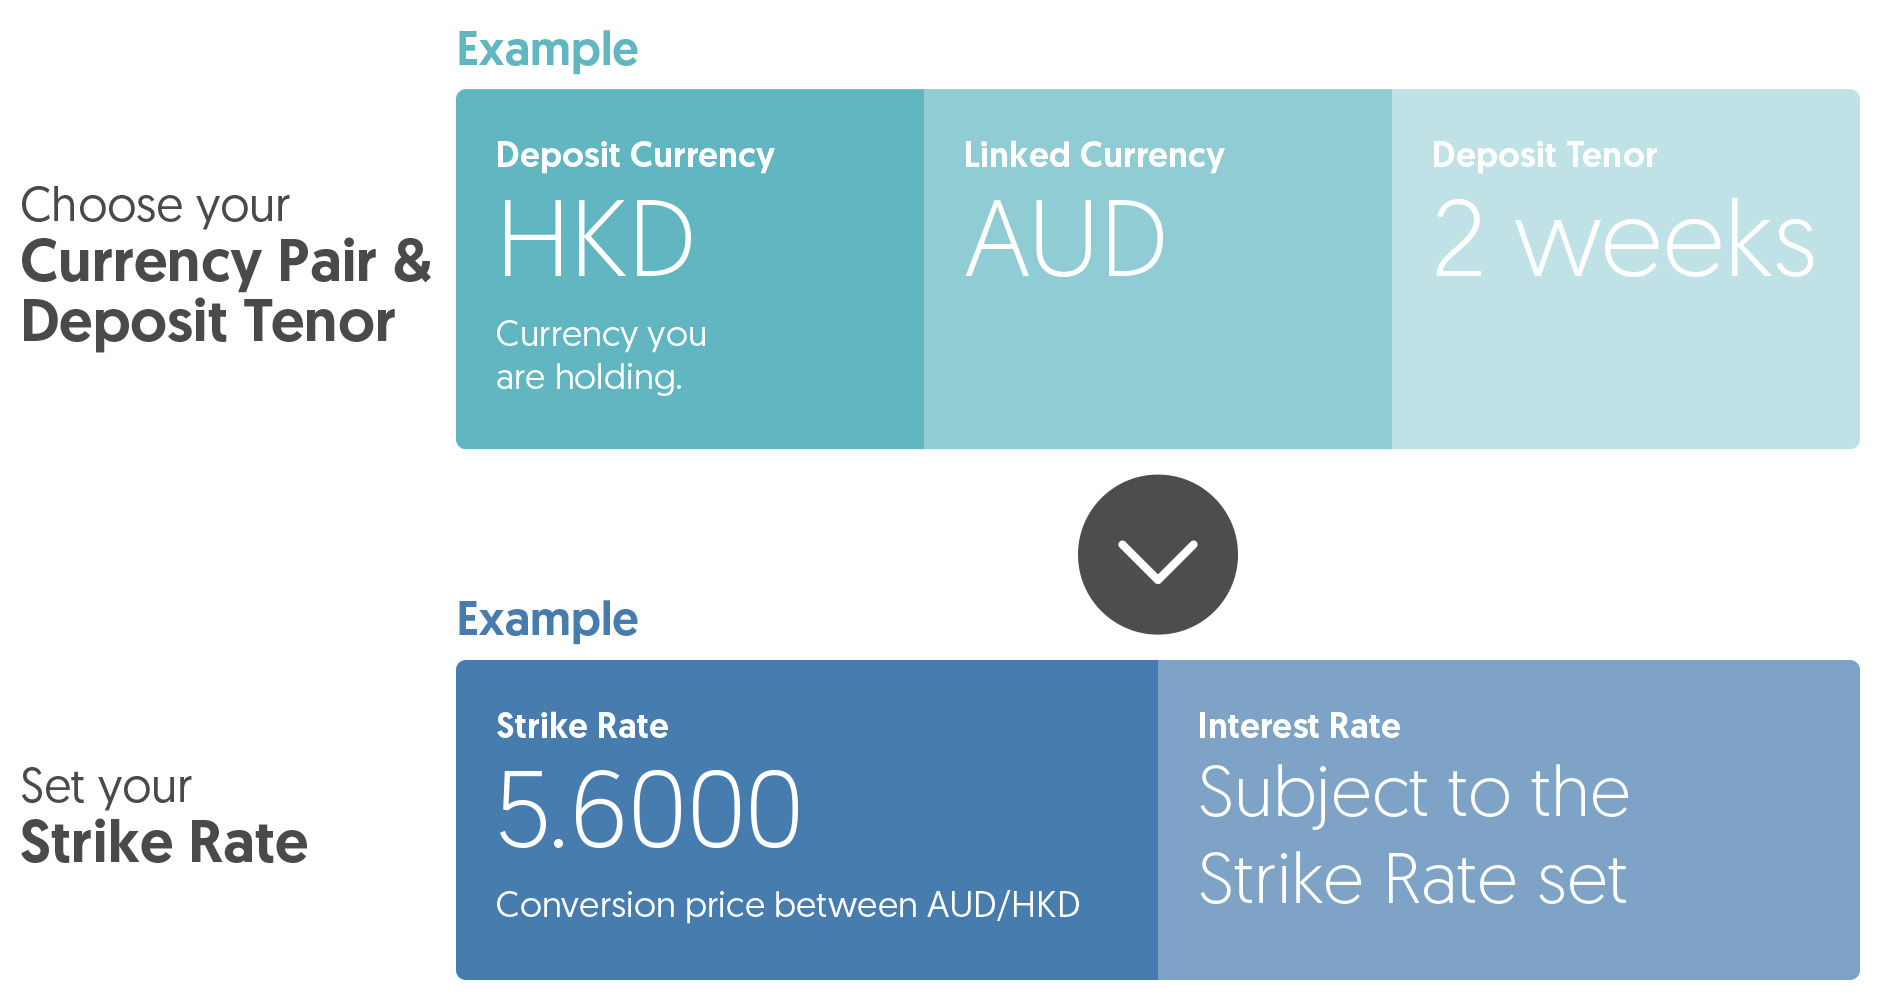1880x1000 pixels.
Task: Click the "Currency you are holding." caption
Action: (600, 355)
